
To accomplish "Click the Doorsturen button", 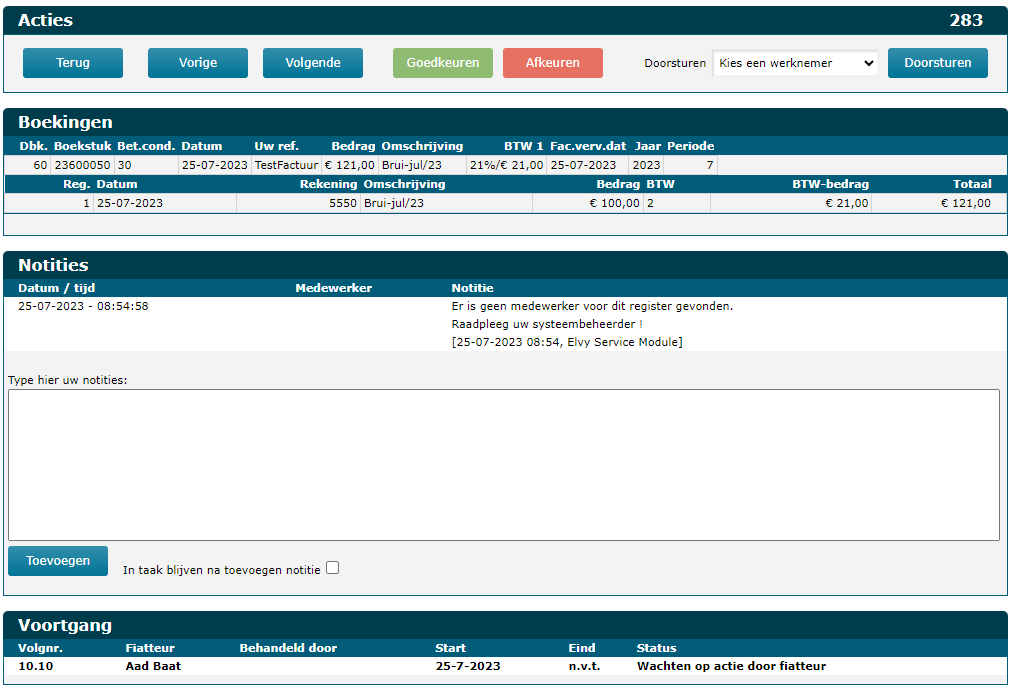I will coord(937,63).
